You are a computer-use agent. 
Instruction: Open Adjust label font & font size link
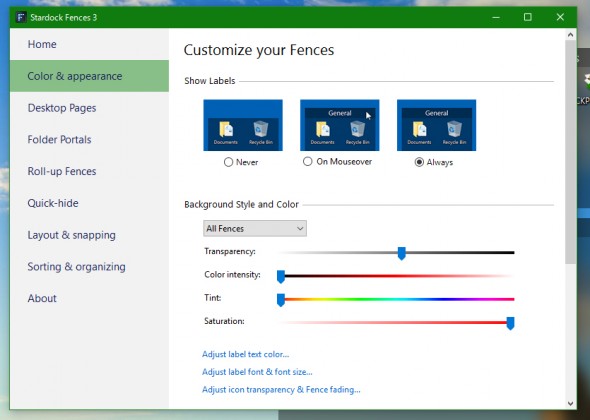tap(257, 372)
